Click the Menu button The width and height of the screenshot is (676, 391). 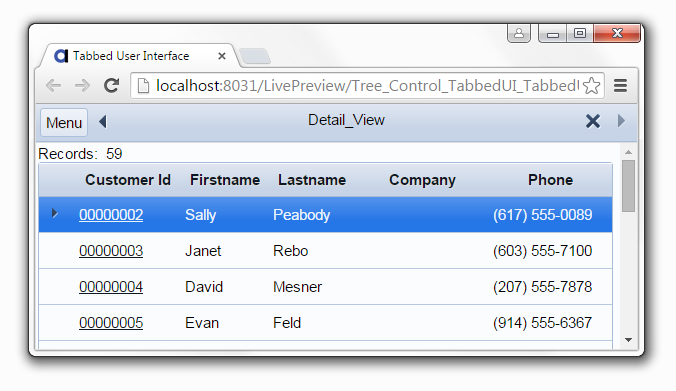(x=64, y=123)
